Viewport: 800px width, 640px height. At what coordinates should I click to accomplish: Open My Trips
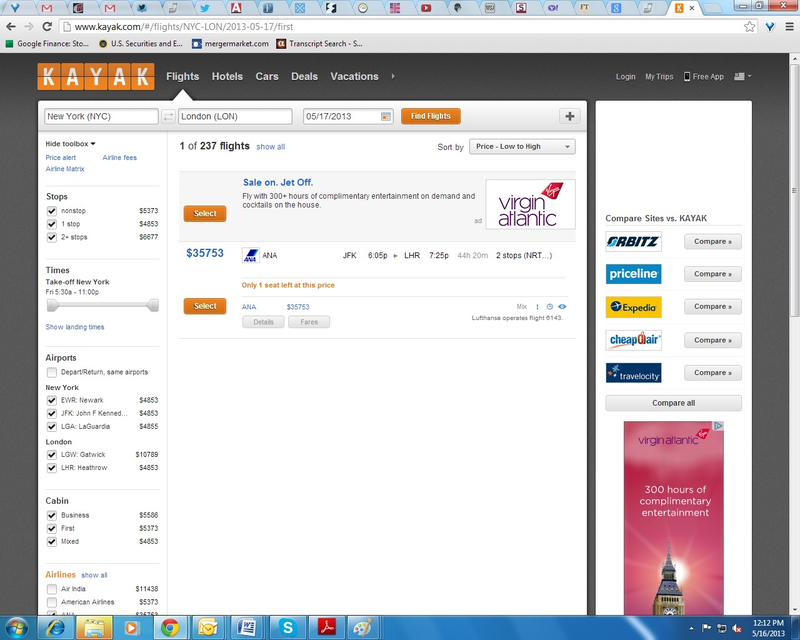pos(659,77)
